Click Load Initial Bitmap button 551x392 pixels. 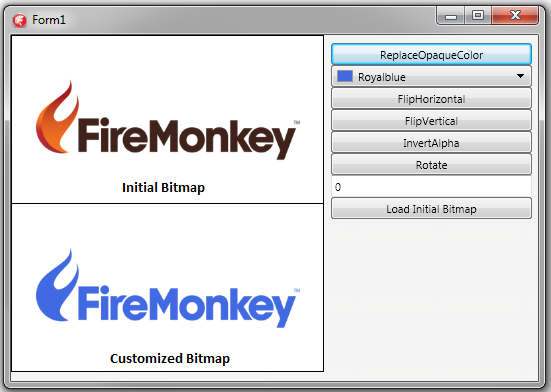(x=431, y=209)
